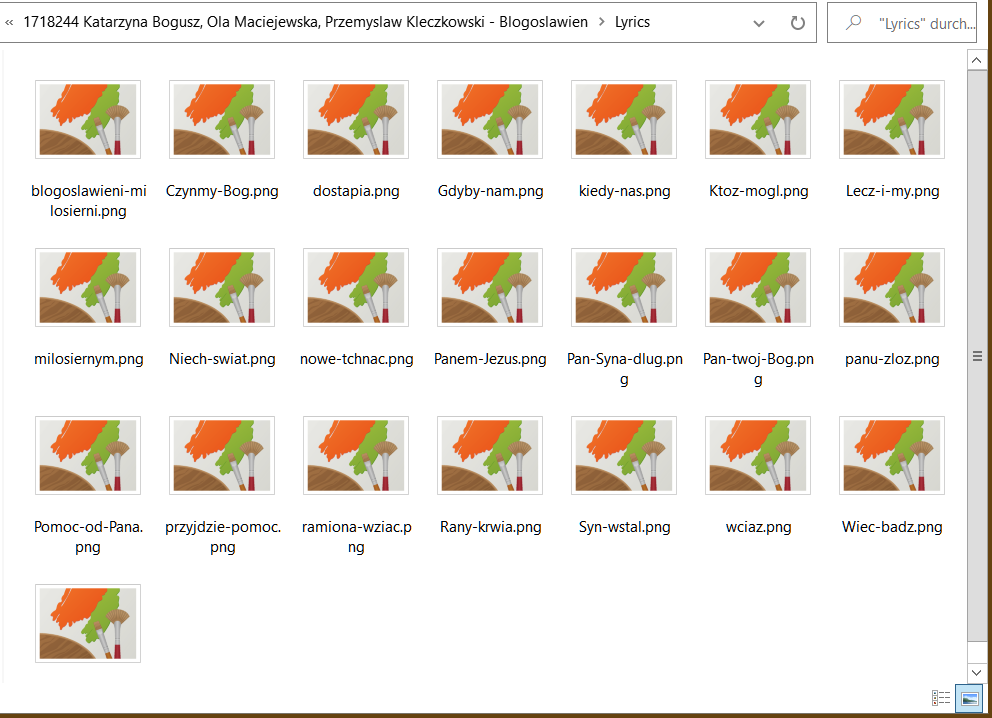Click the search magnifier icon
The height and width of the screenshot is (718, 992).
(853, 23)
